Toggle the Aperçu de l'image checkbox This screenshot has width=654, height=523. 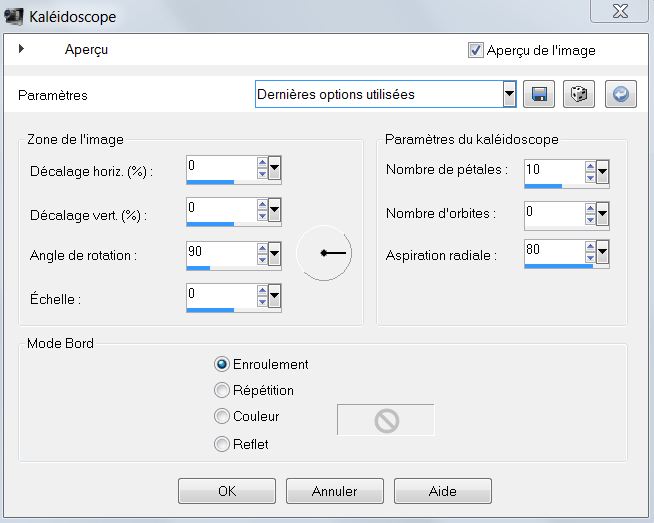[475, 50]
